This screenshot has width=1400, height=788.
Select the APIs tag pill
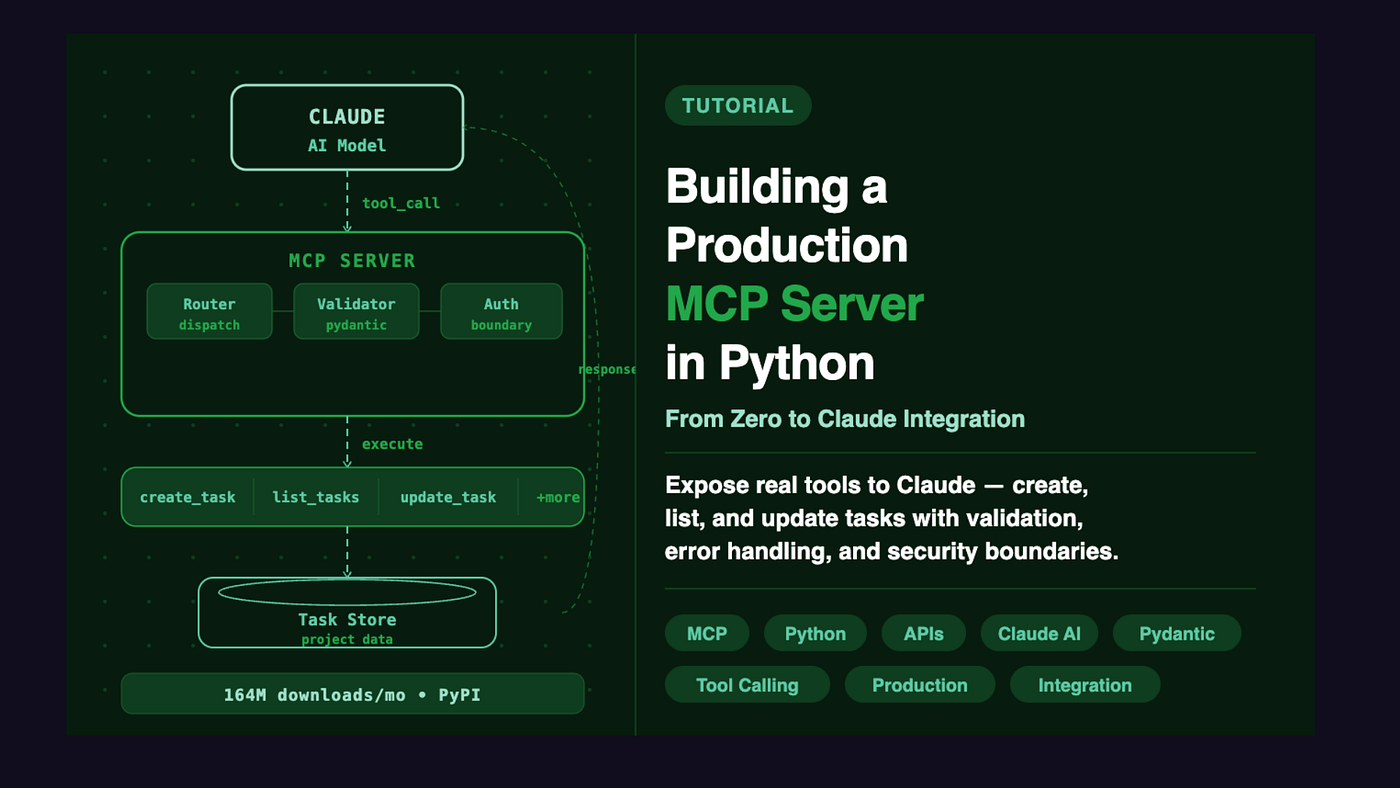coord(924,633)
